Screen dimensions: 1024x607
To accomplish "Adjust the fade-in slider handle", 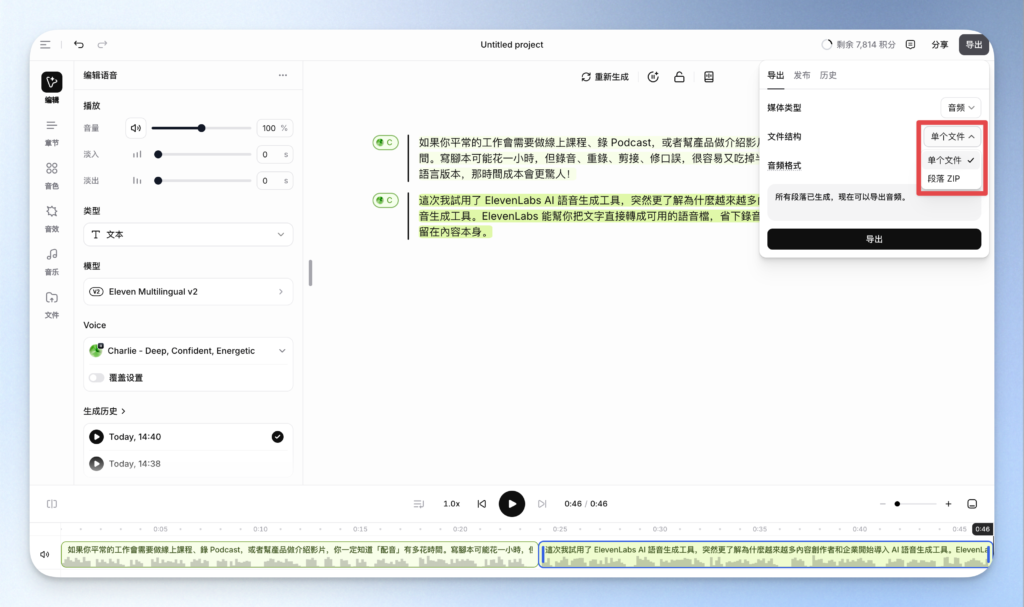I will (x=158, y=155).
